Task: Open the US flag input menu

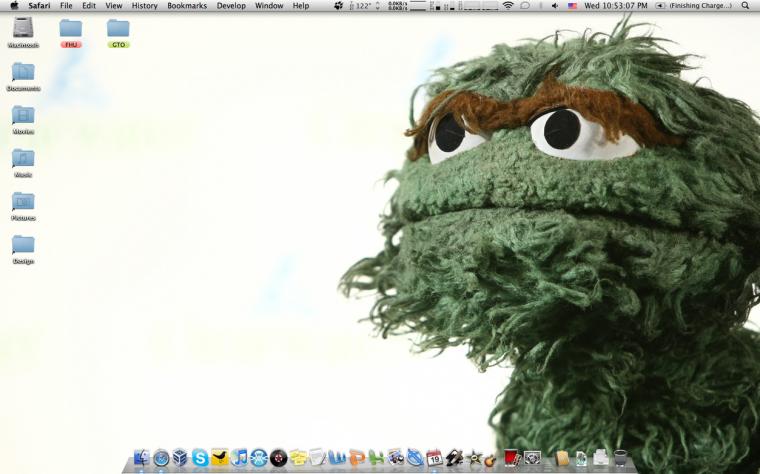Action: point(572,6)
